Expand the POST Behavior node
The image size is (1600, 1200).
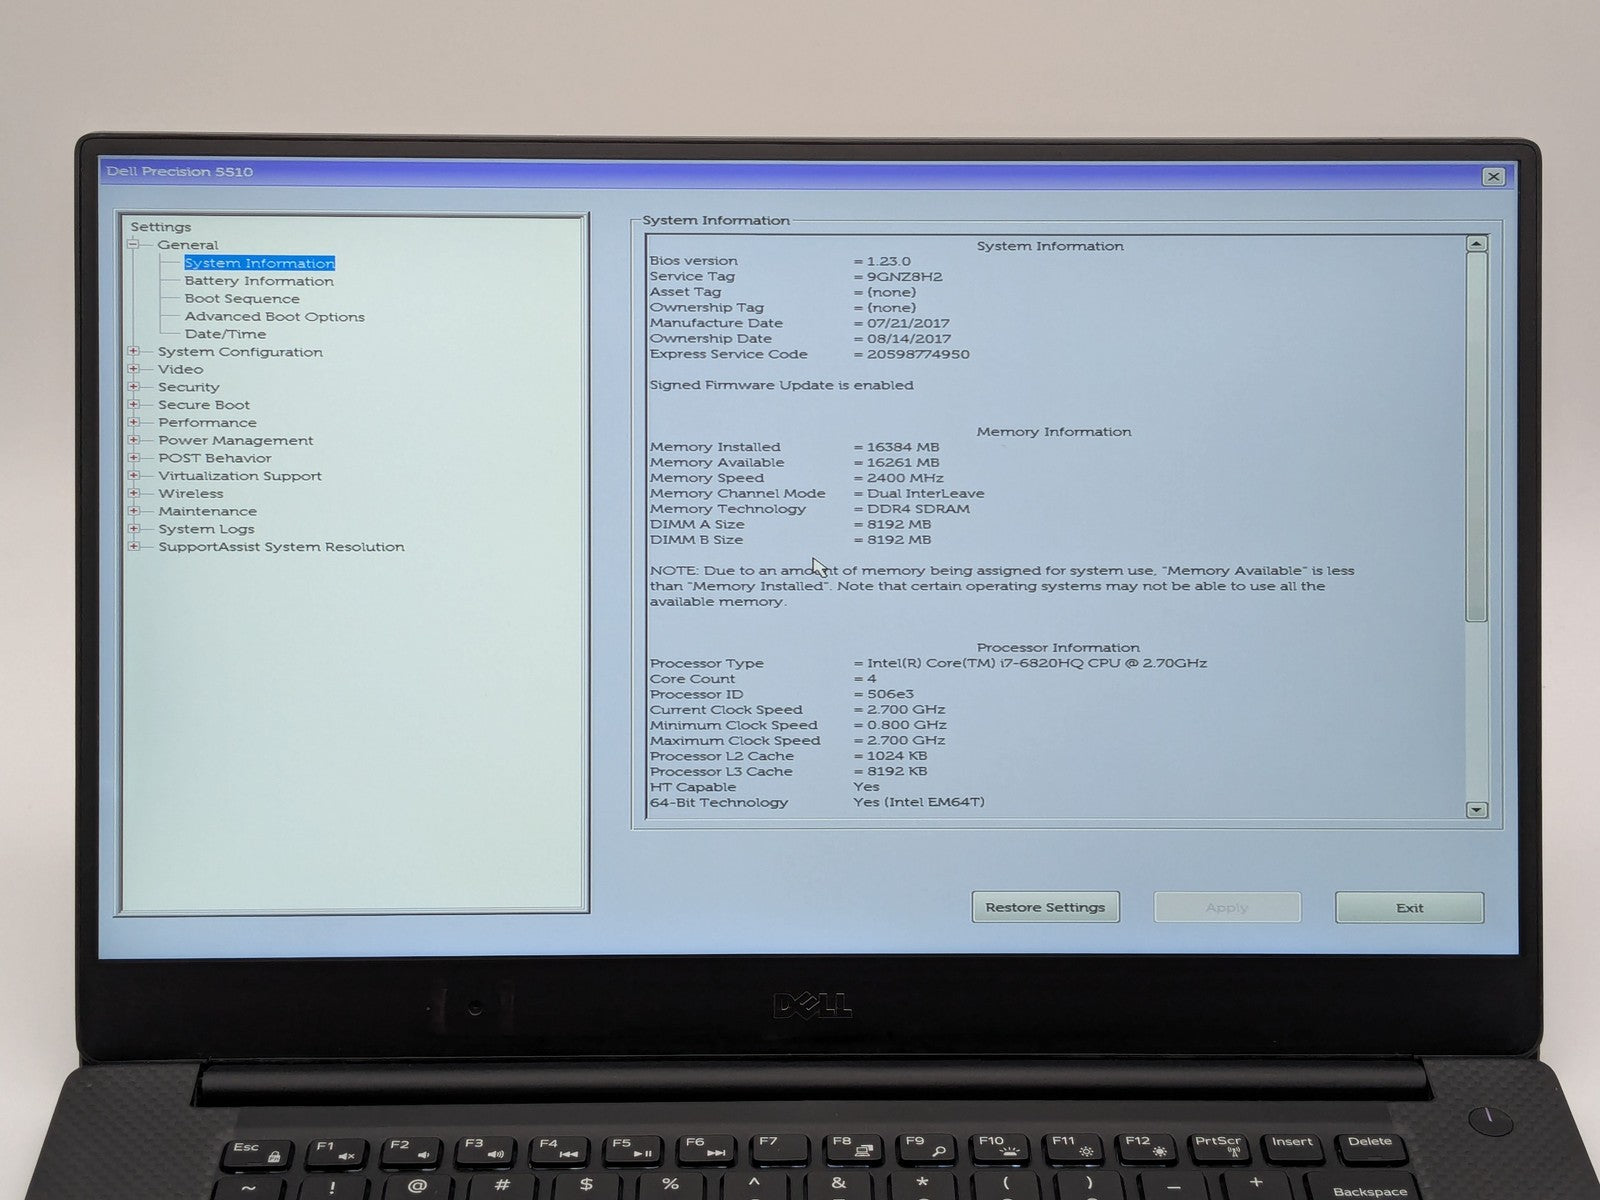[x=133, y=458]
